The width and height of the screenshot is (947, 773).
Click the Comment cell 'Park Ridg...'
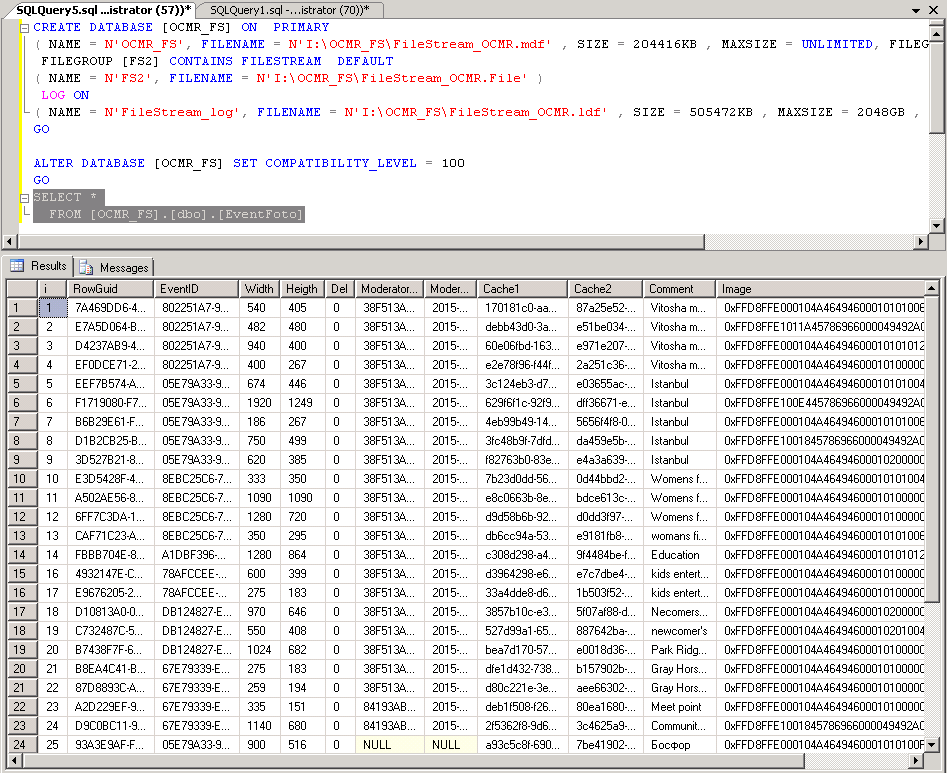[x=679, y=650]
